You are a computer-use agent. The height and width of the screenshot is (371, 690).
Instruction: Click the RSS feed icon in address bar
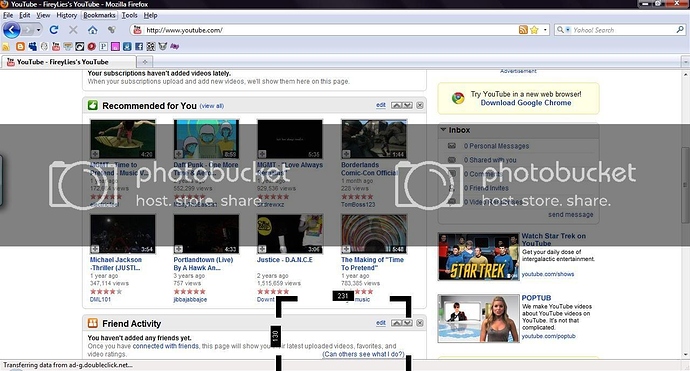click(x=523, y=30)
